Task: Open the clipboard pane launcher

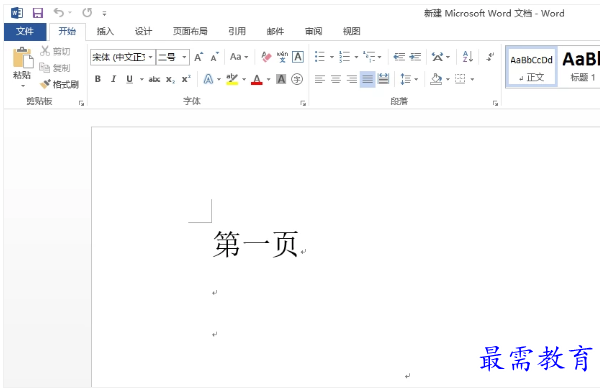Action: (x=81, y=103)
